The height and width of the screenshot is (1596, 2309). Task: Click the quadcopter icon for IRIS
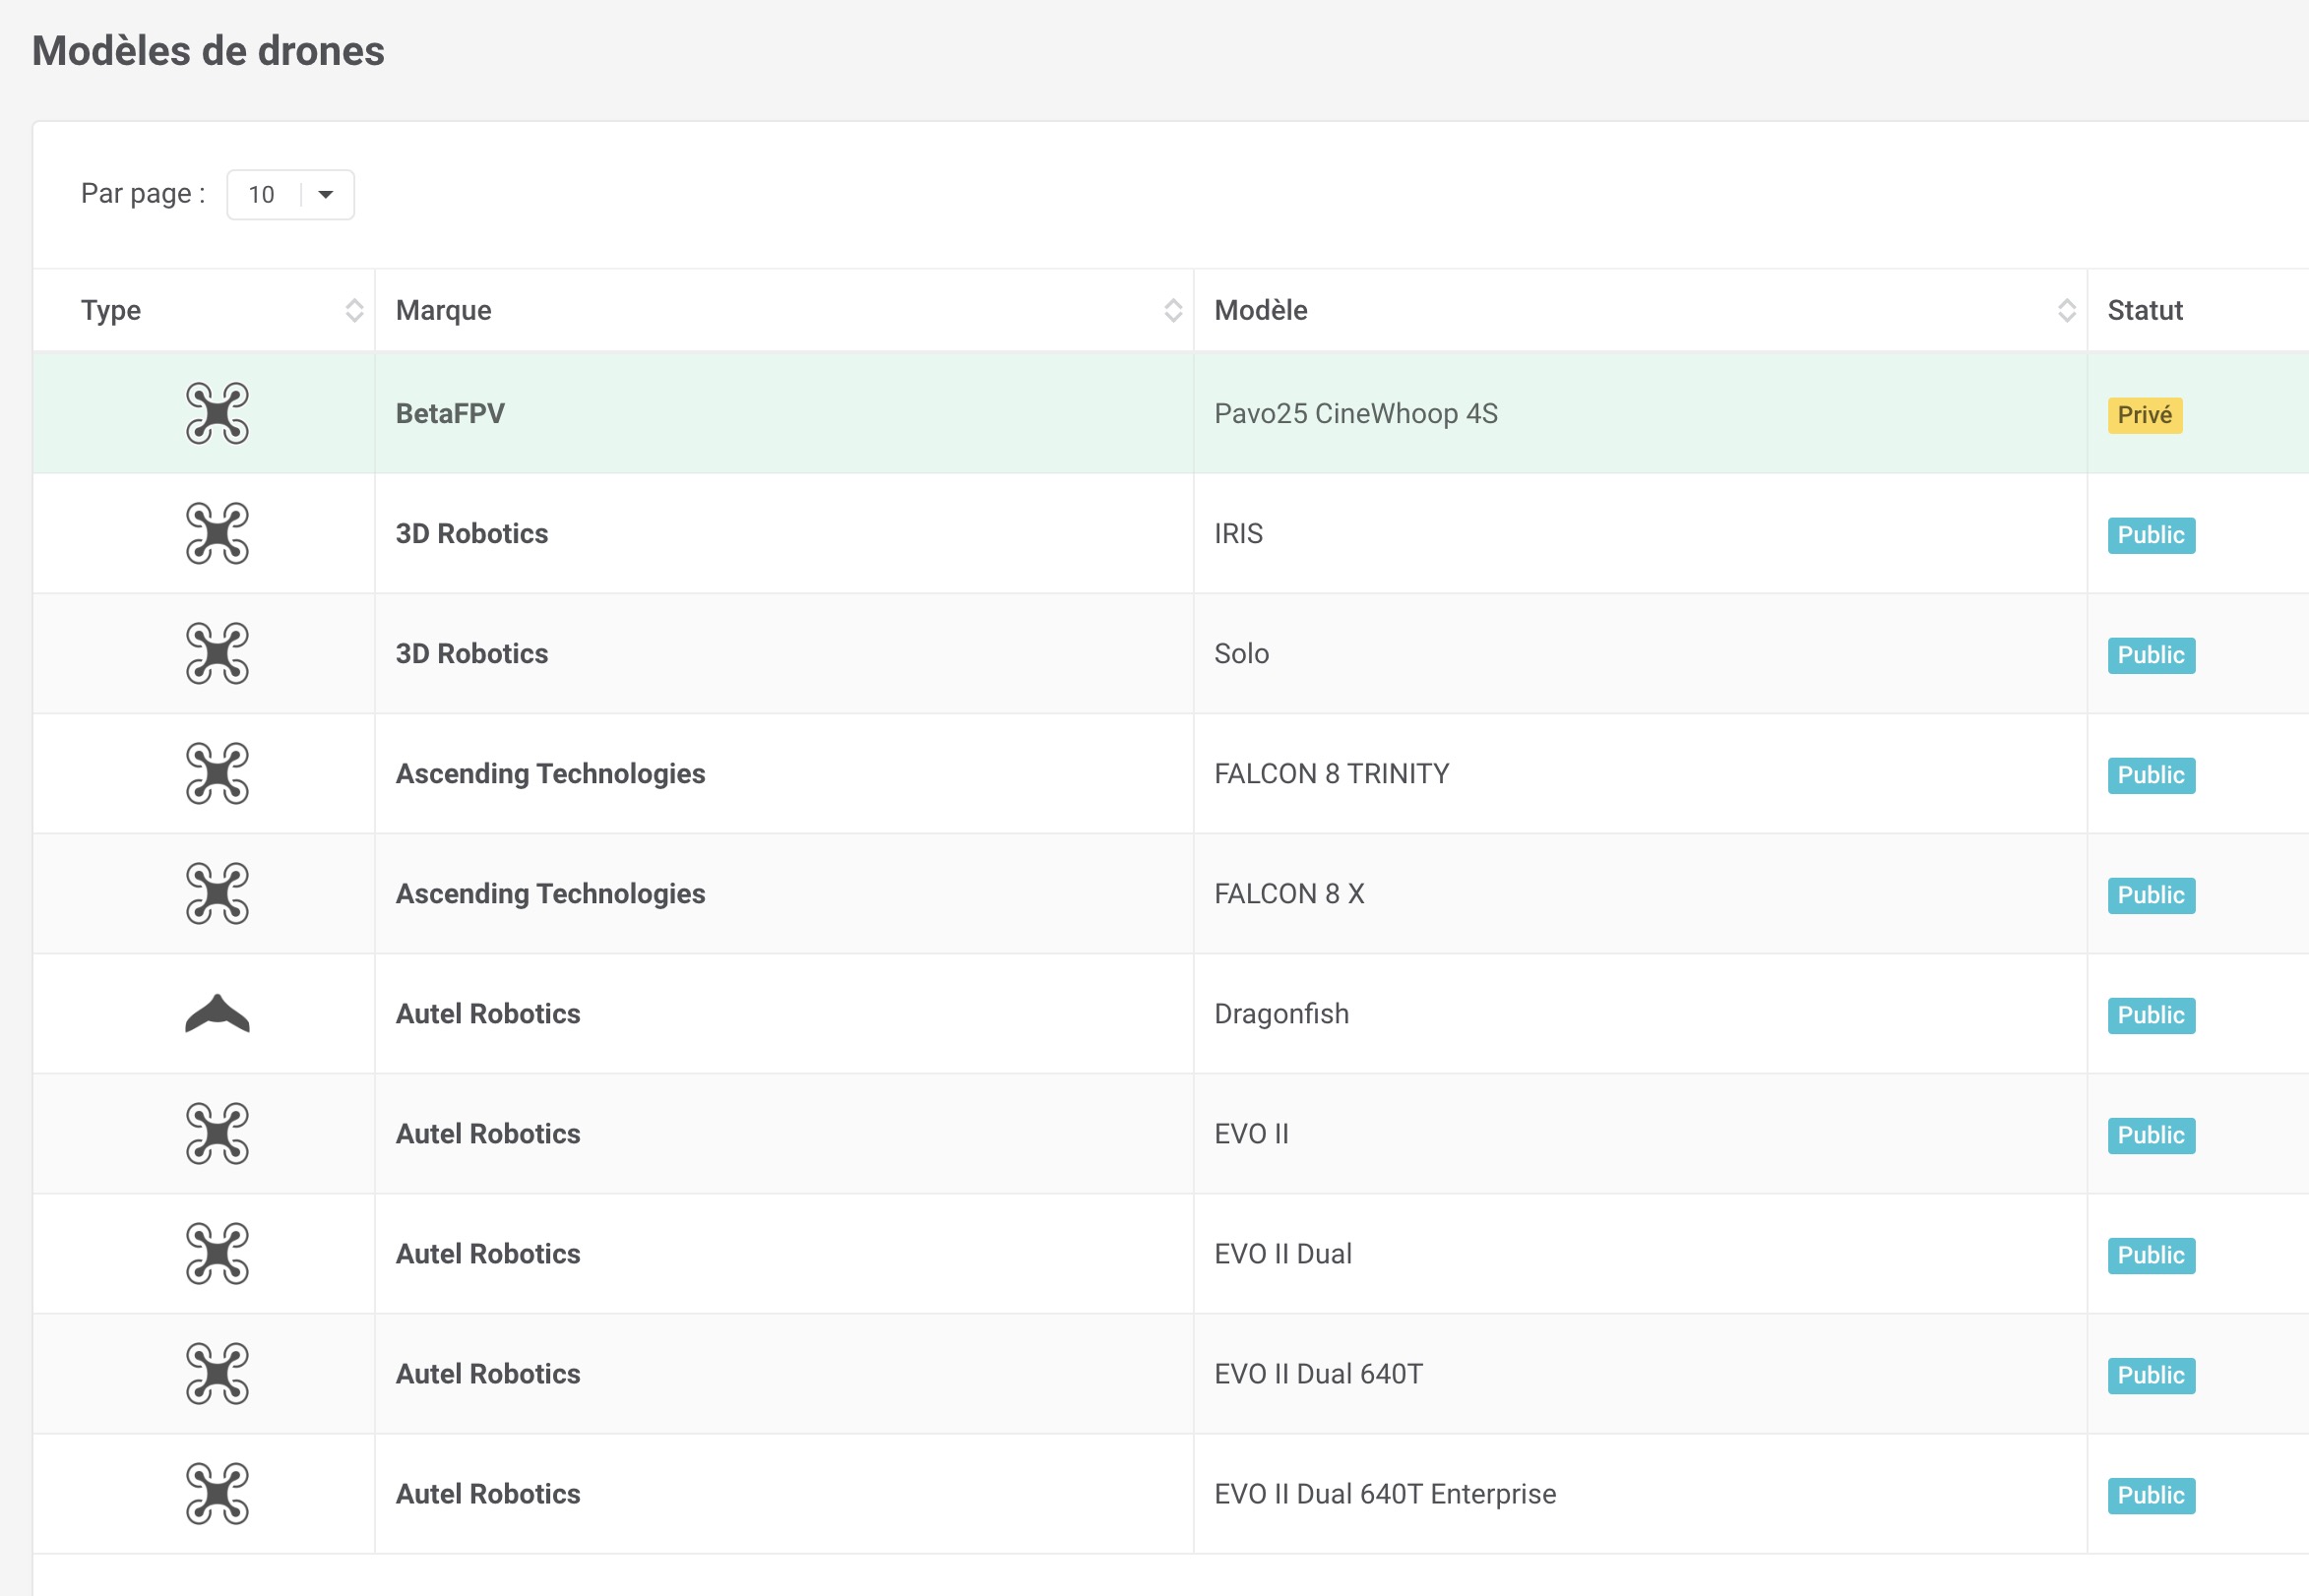pos(217,533)
